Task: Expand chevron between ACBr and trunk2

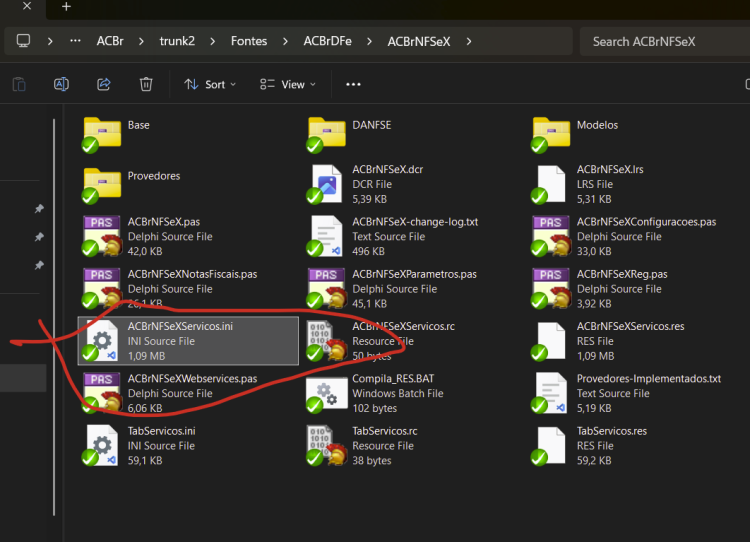Action: pyautogui.click(x=141, y=42)
